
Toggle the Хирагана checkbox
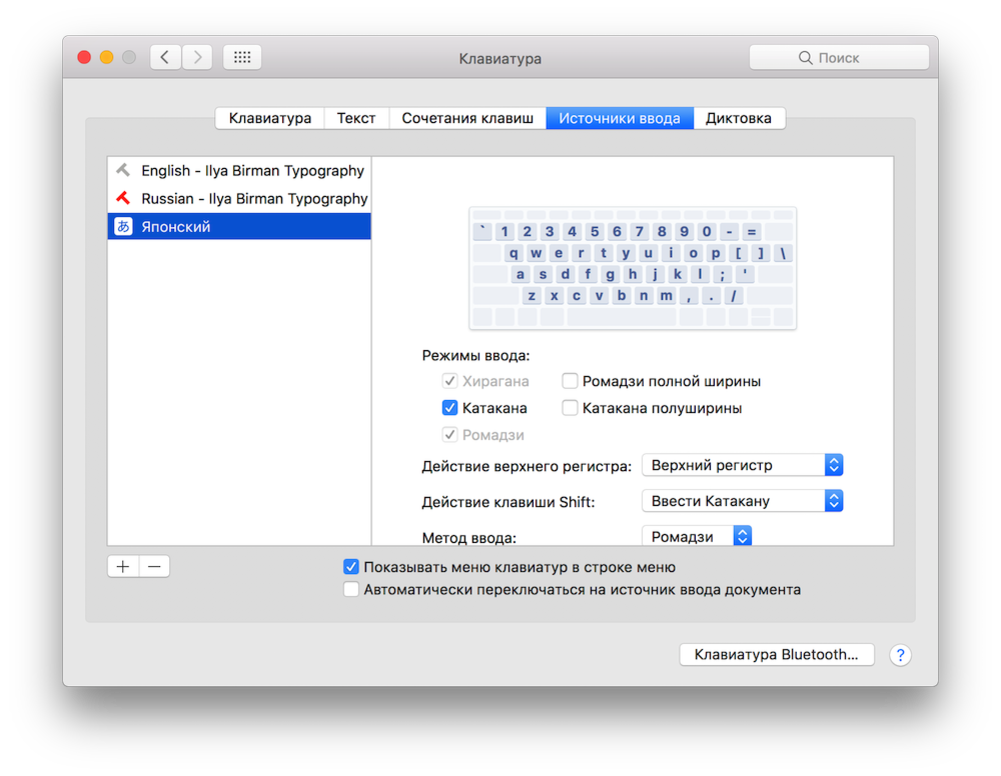[x=449, y=381]
